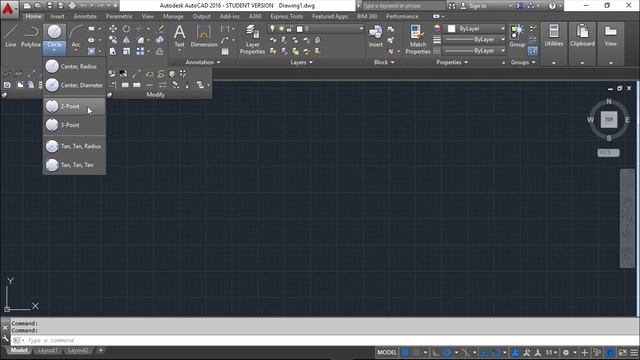Open the Insert ribbon tab

[58, 16]
